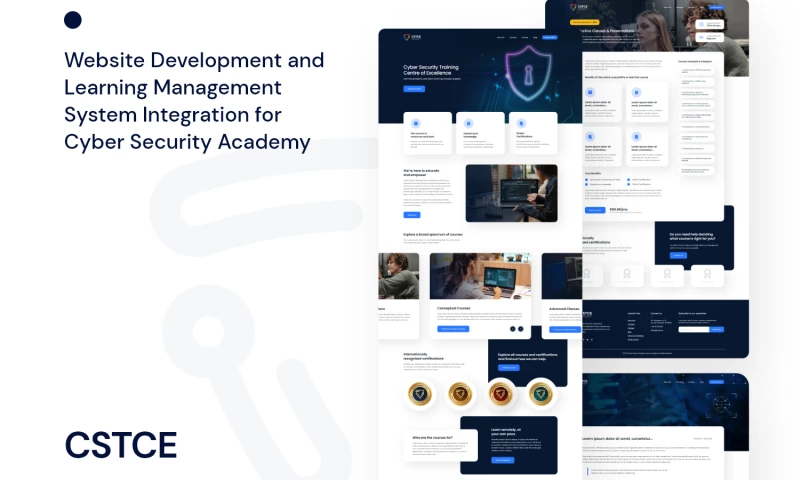
Task: Select the brown certification badge
Action: [460, 394]
